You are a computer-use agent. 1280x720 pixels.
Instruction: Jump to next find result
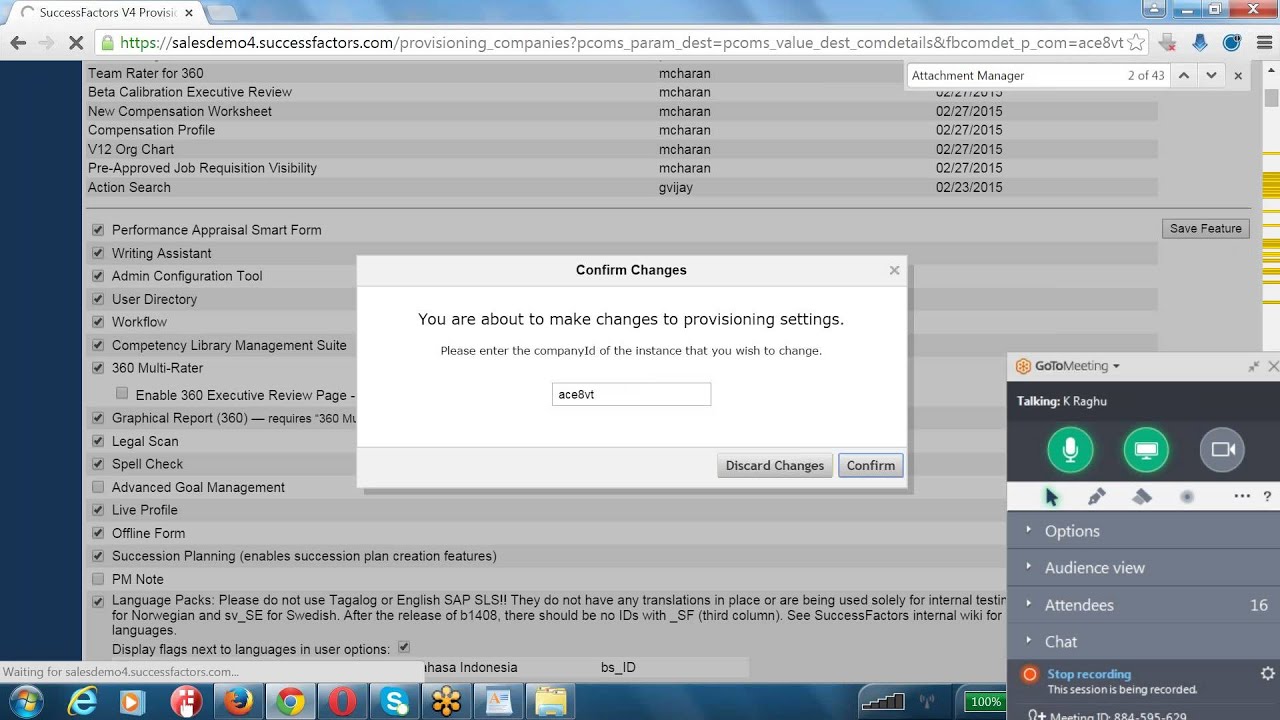[1211, 75]
